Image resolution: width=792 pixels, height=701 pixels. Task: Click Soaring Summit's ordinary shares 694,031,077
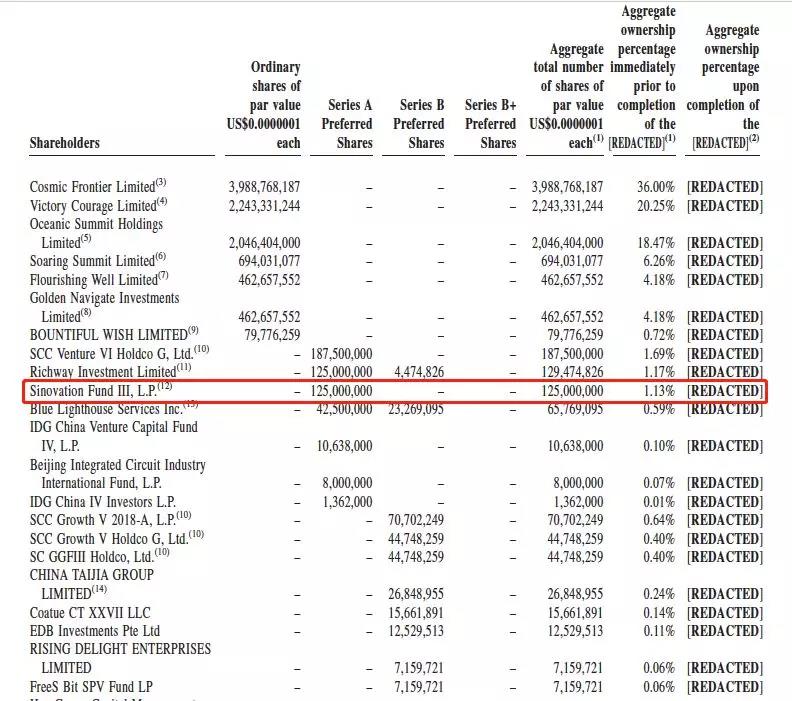(269, 261)
